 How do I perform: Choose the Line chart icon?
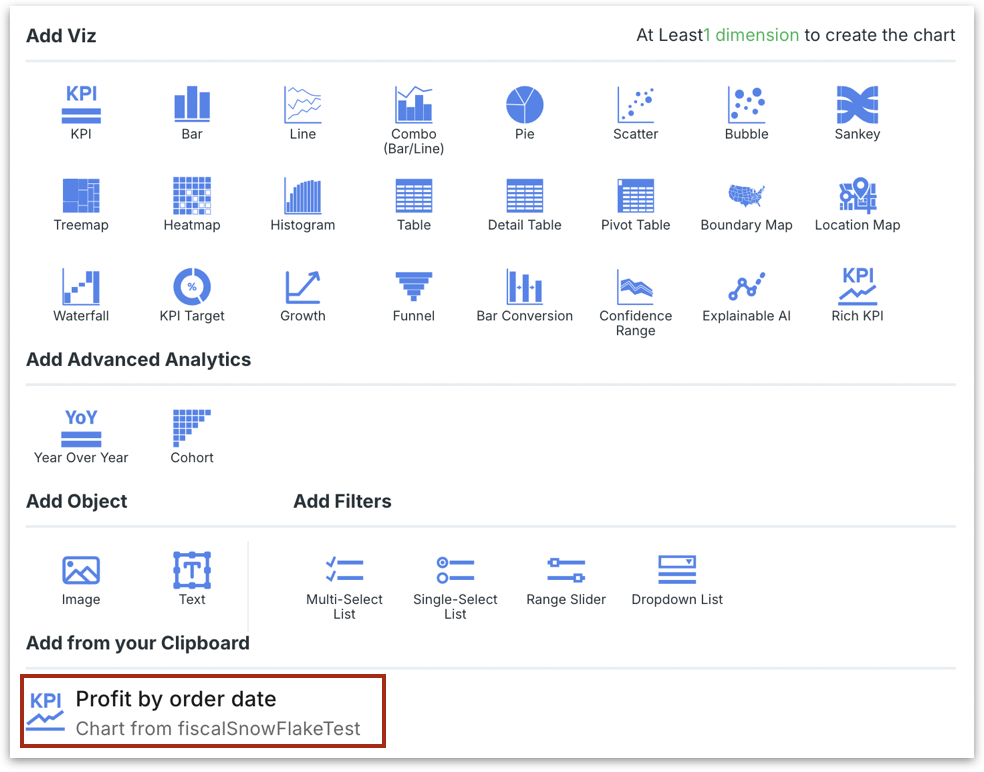tap(302, 105)
